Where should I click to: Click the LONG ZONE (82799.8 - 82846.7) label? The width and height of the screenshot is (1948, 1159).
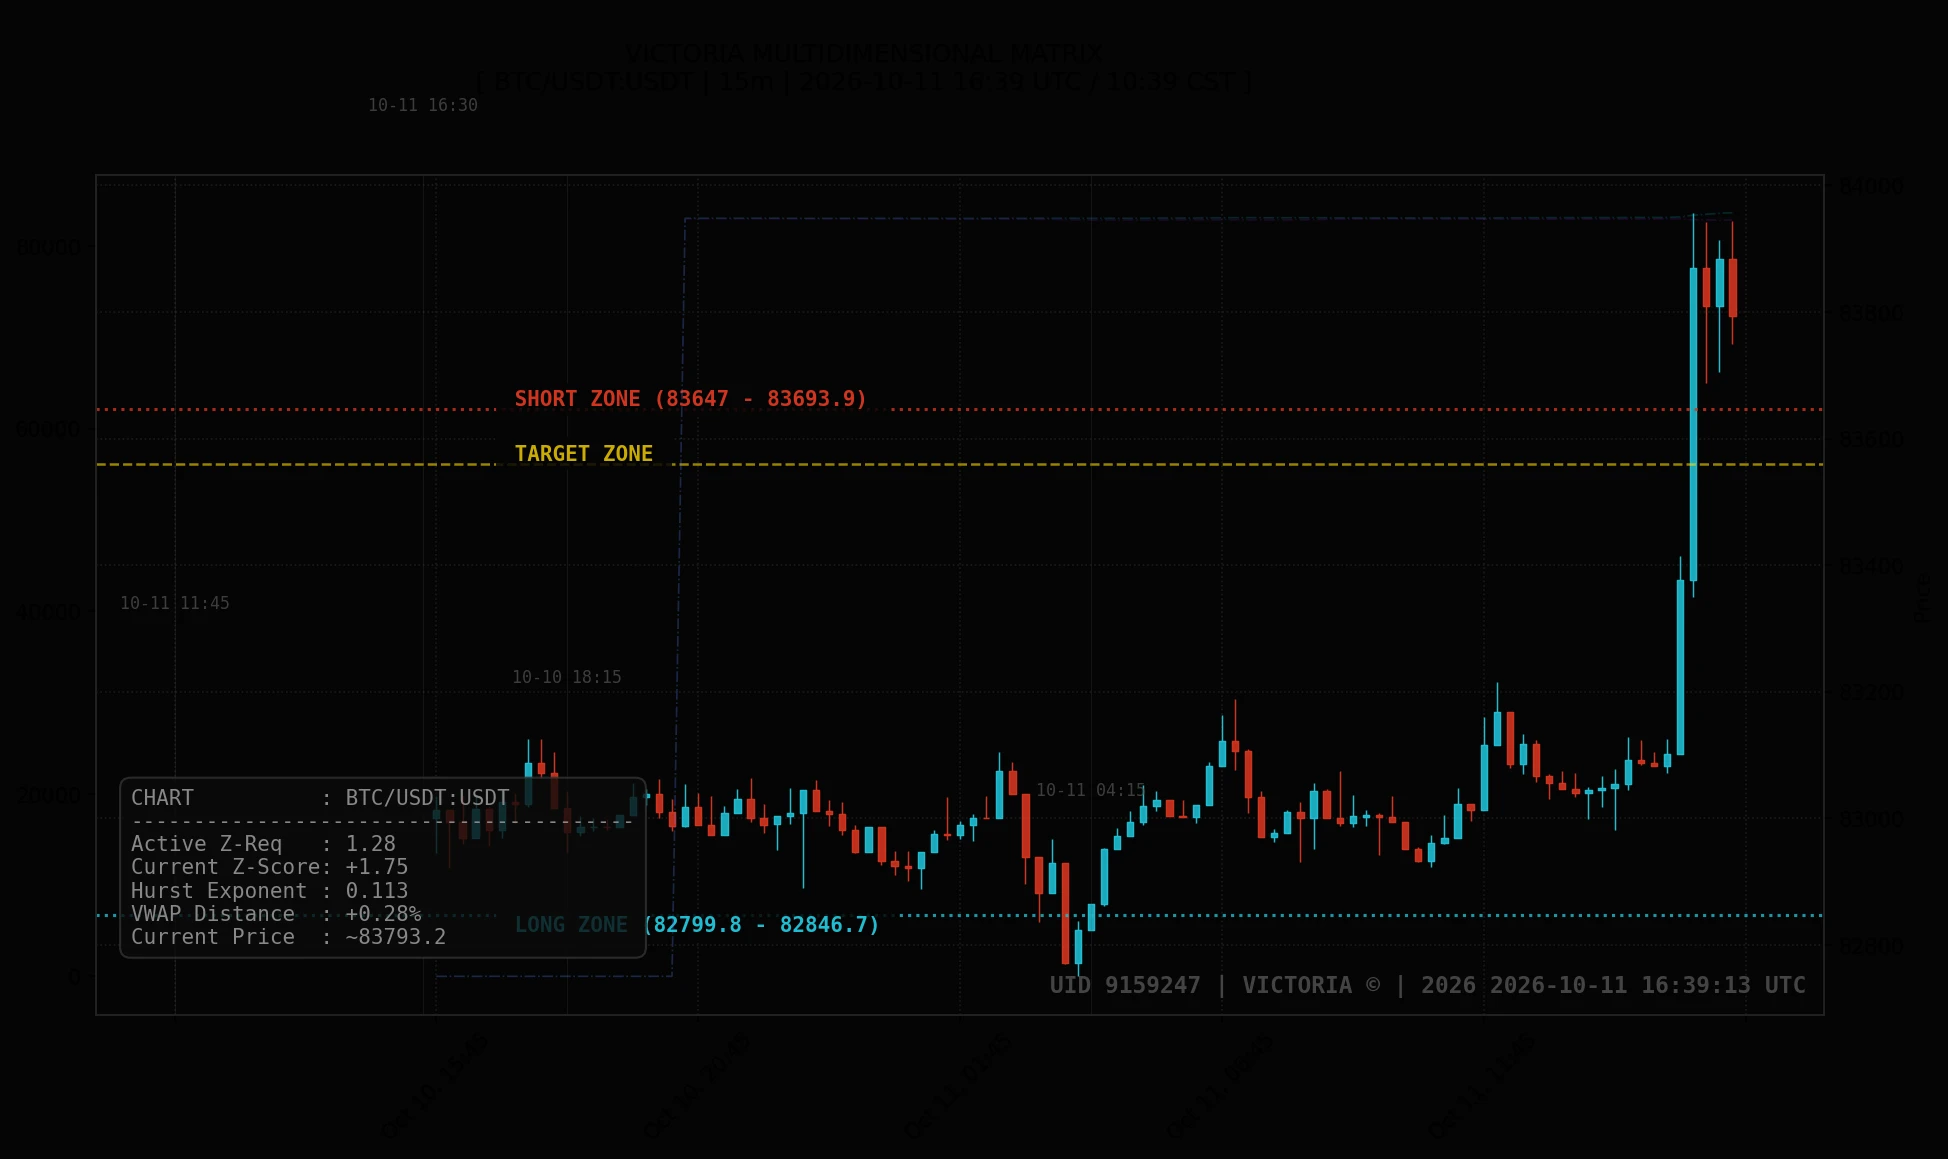[x=697, y=925]
